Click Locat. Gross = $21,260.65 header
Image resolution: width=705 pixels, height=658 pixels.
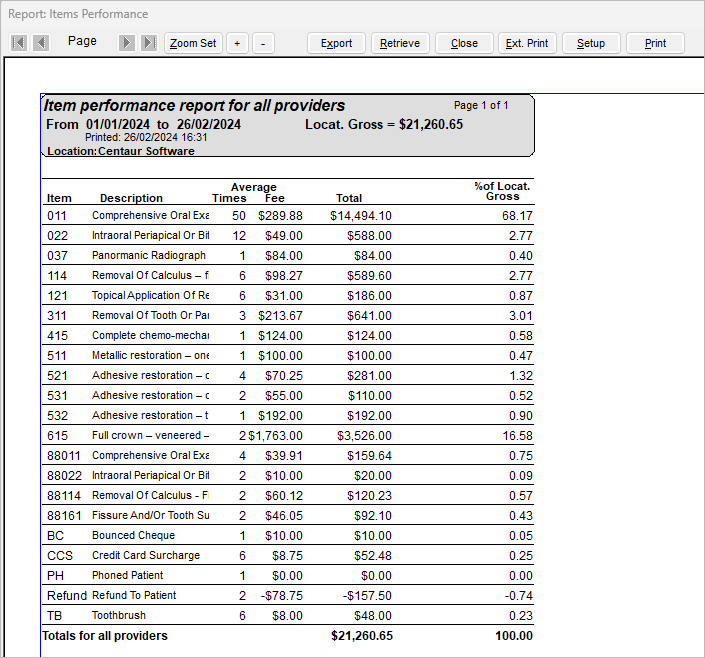click(x=384, y=125)
